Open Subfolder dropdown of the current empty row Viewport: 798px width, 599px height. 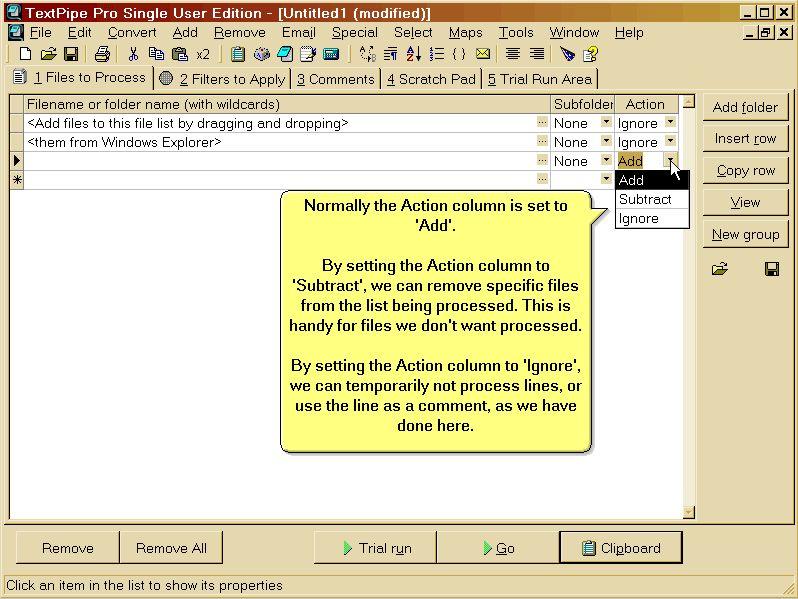(x=606, y=160)
